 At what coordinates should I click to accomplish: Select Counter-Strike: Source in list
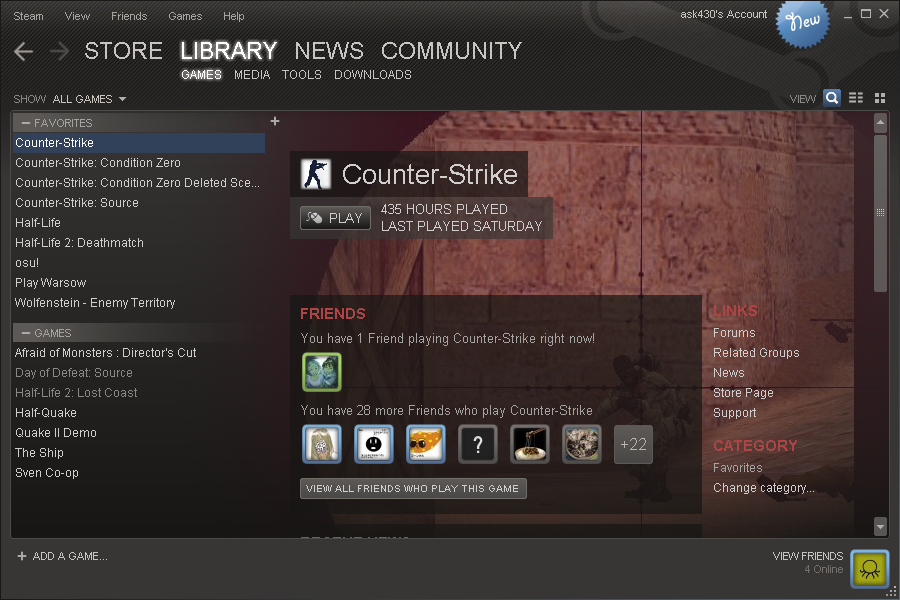pos(138,203)
